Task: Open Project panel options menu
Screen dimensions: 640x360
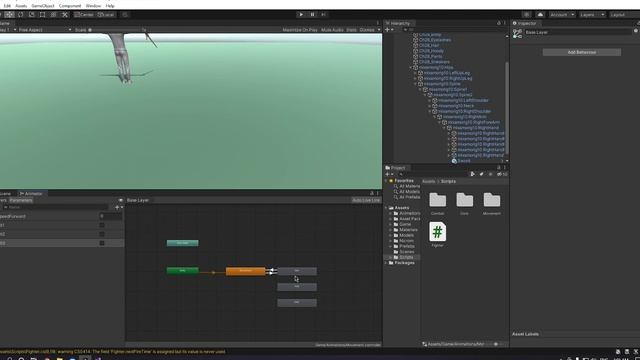Action: click(504, 167)
